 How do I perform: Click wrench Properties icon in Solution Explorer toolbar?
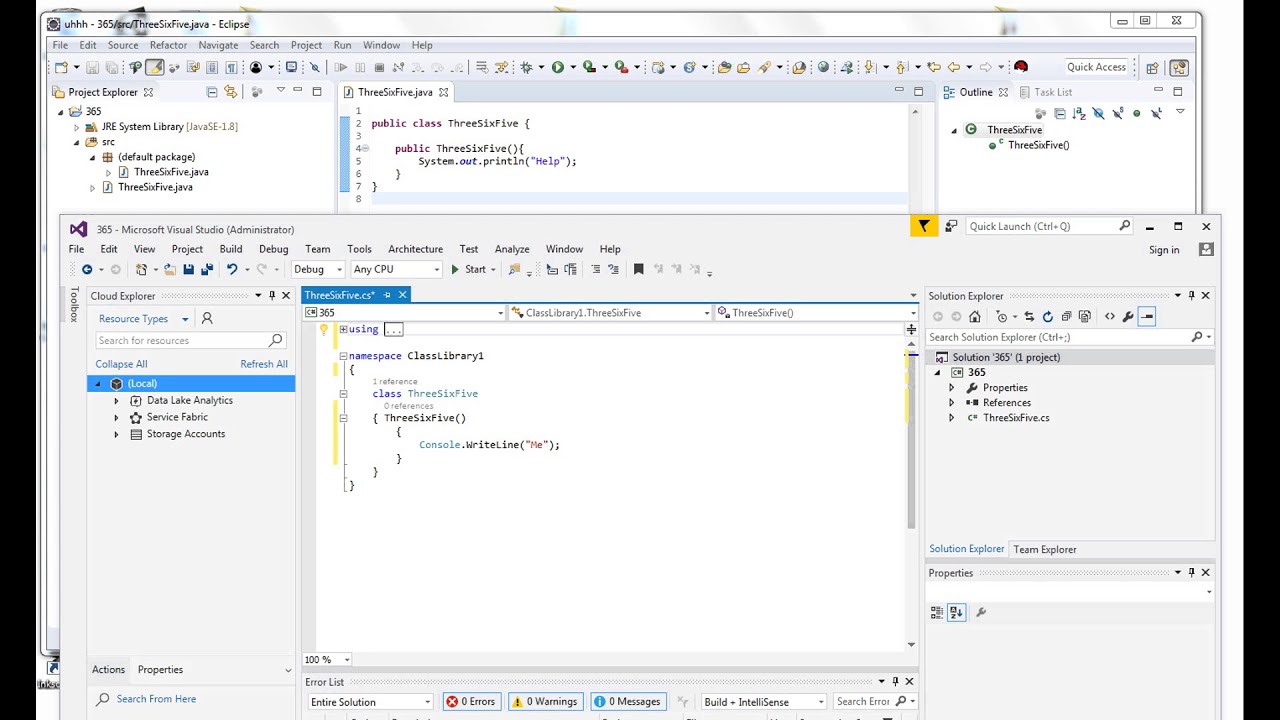click(1128, 316)
